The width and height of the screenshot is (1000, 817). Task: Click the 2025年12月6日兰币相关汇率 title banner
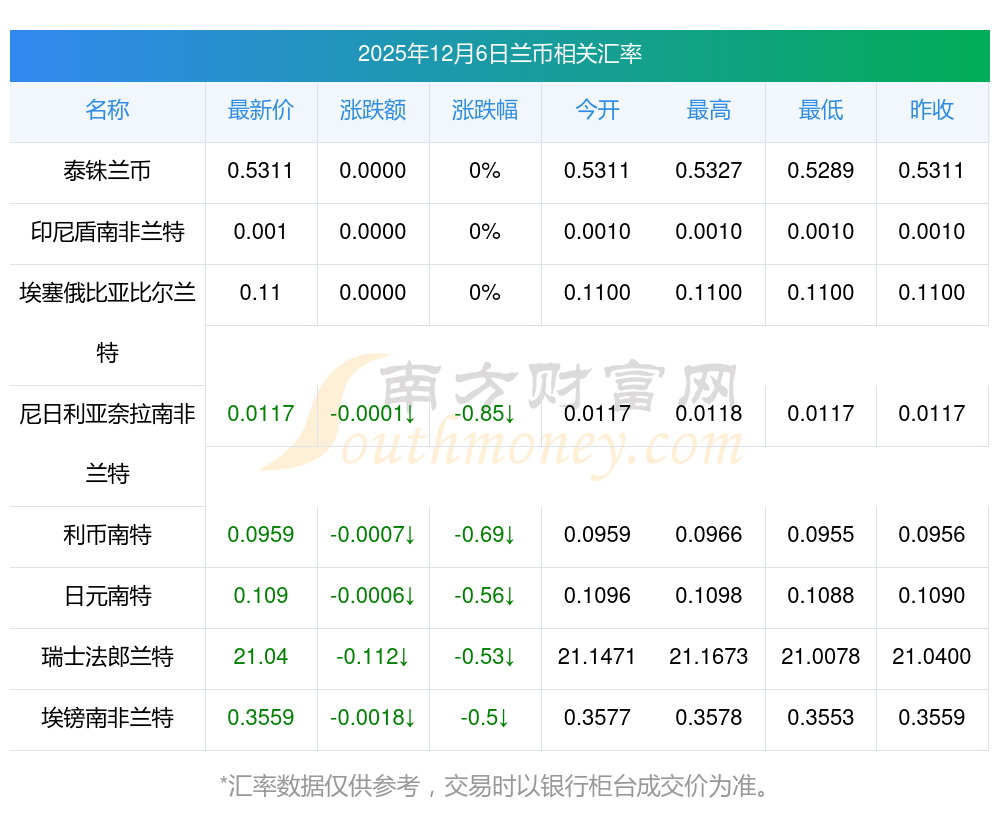tap(499, 55)
